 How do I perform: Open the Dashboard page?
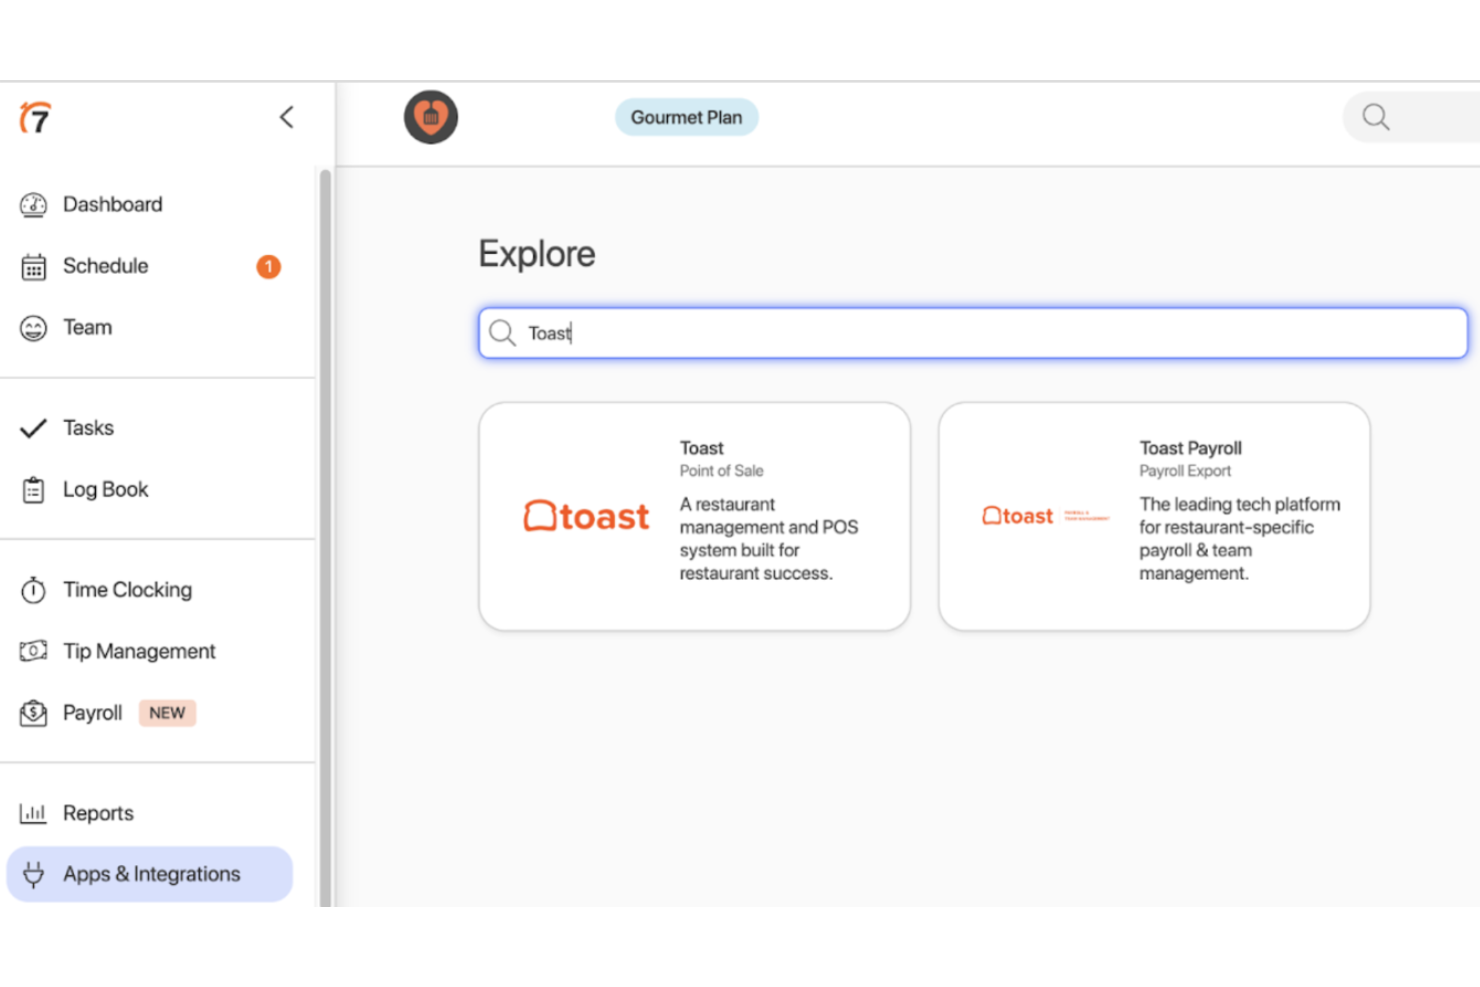[112, 205]
